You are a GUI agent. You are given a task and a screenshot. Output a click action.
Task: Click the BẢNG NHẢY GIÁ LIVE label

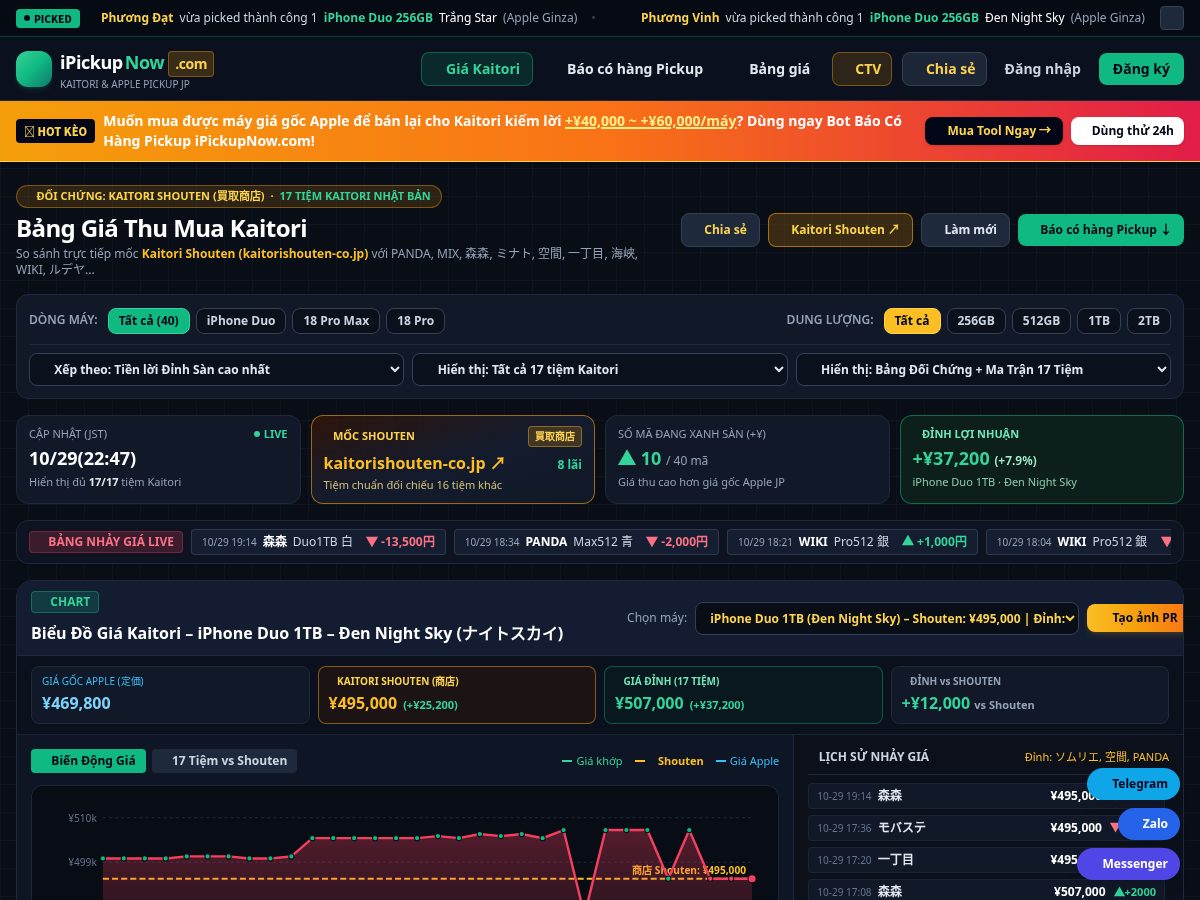click(106, 541)
